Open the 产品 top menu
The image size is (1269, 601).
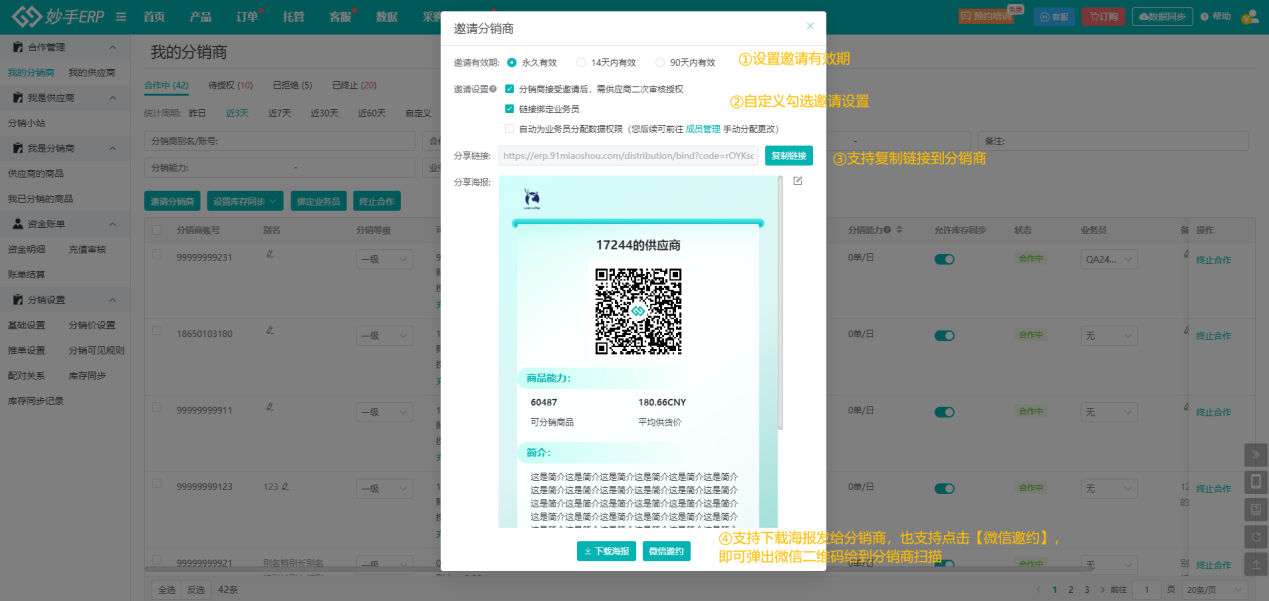pos(200,17)
